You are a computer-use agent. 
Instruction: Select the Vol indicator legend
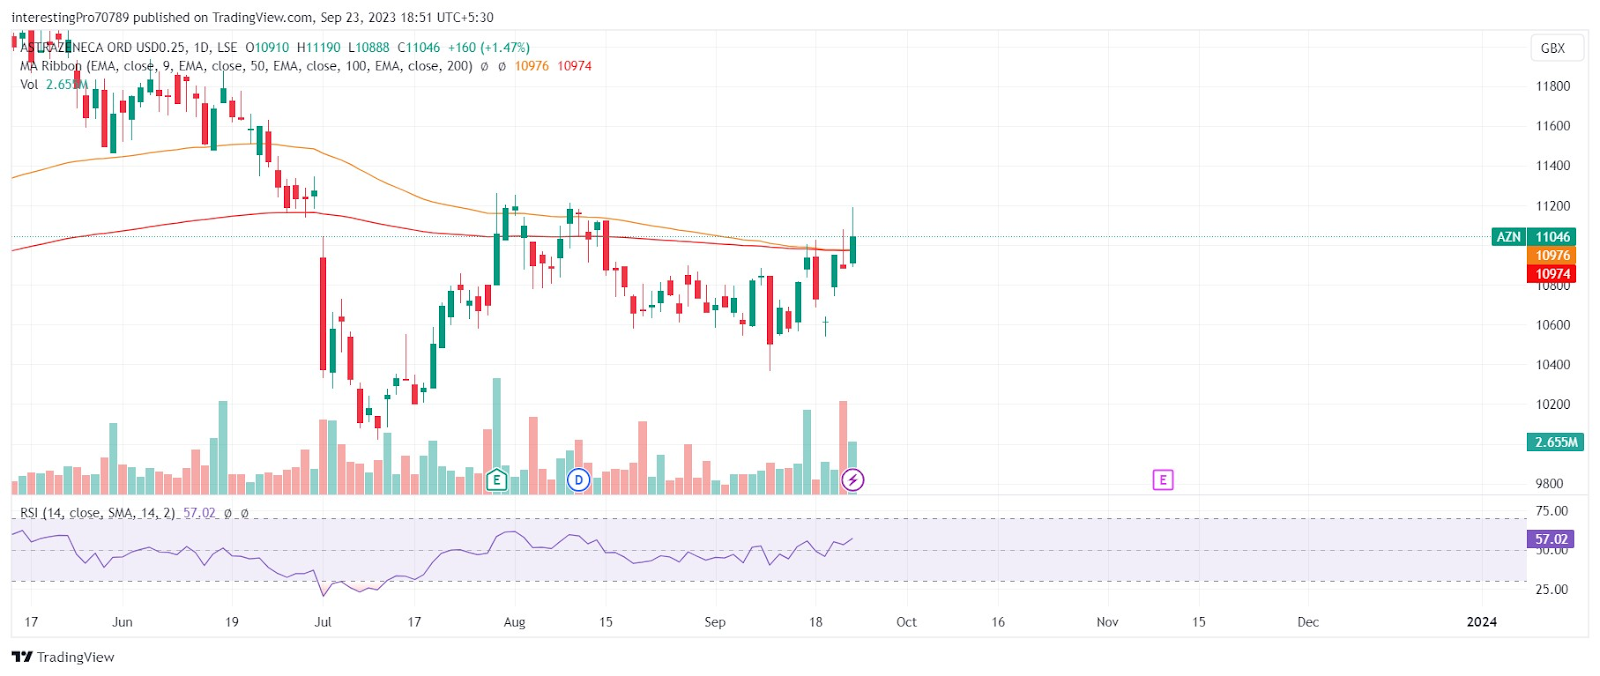coord(29,84)
